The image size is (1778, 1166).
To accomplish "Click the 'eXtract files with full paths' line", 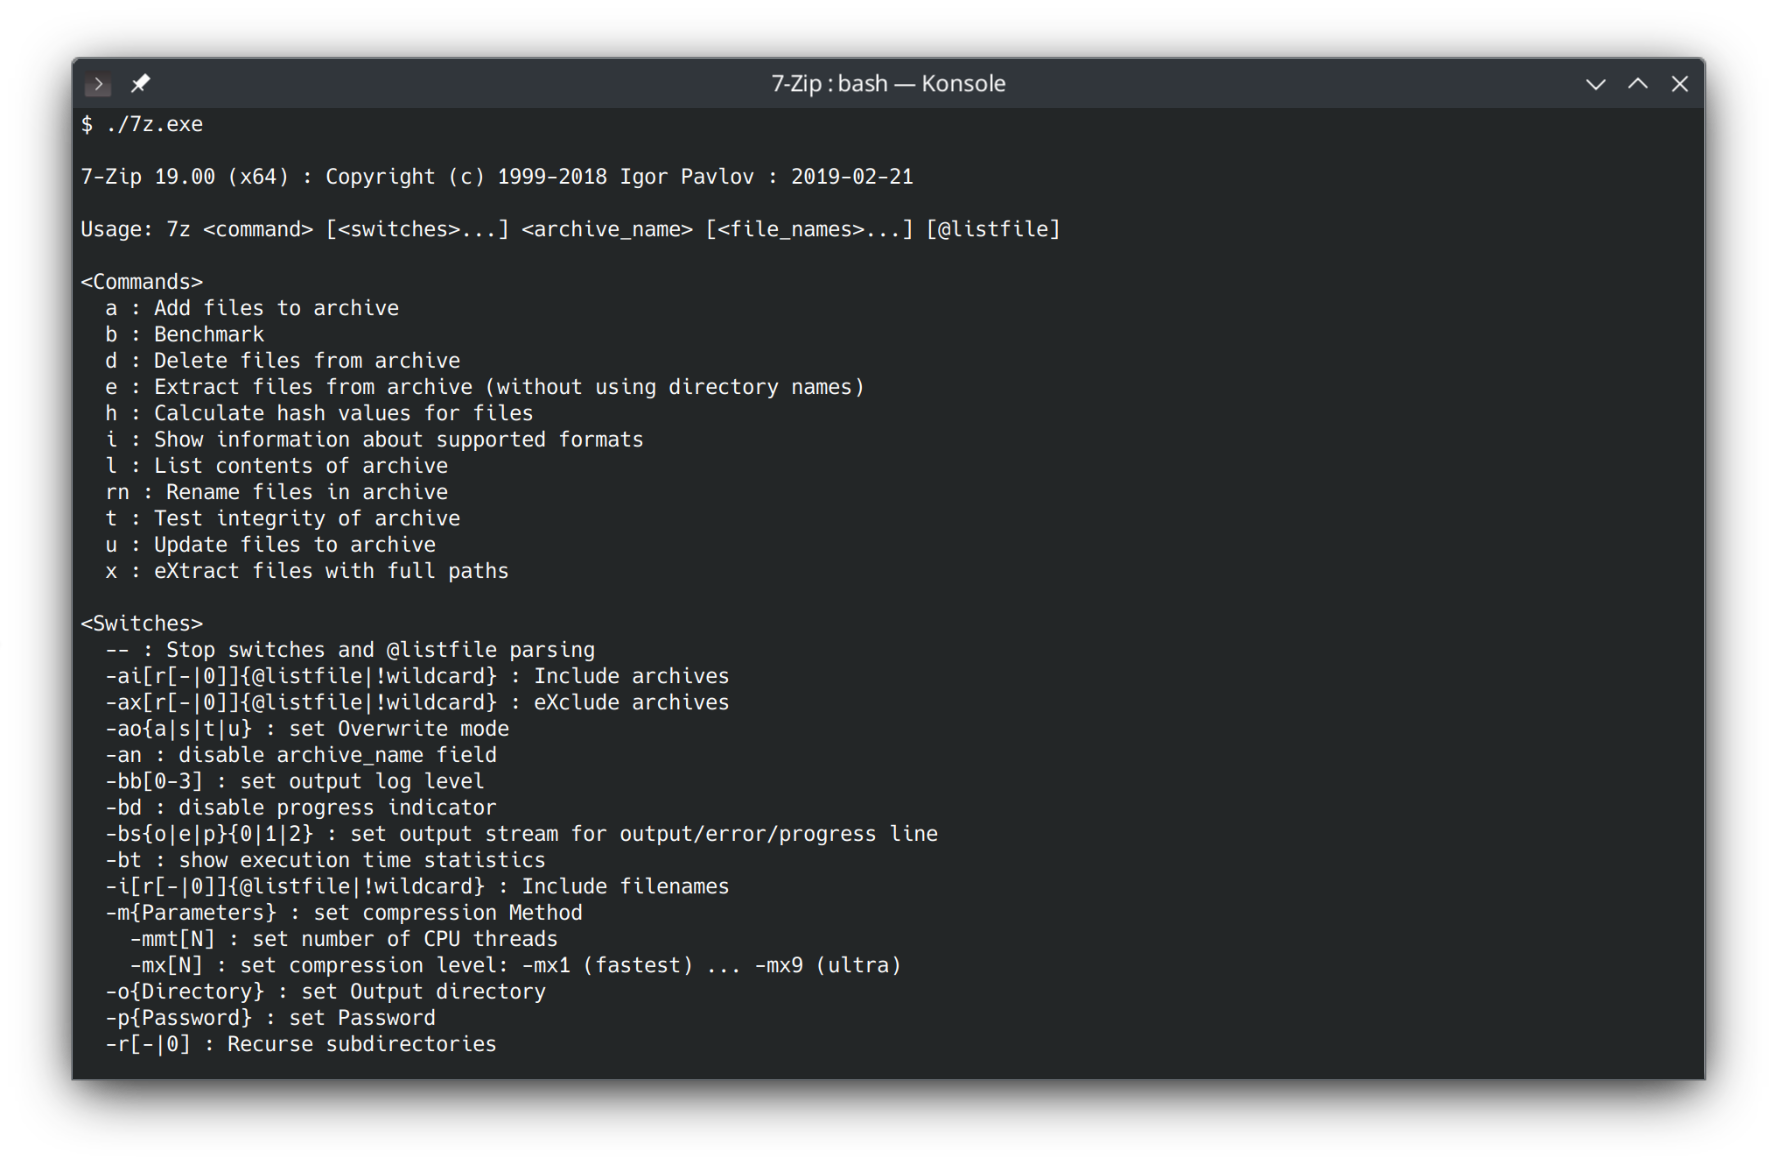I will (x=307, y=571).
